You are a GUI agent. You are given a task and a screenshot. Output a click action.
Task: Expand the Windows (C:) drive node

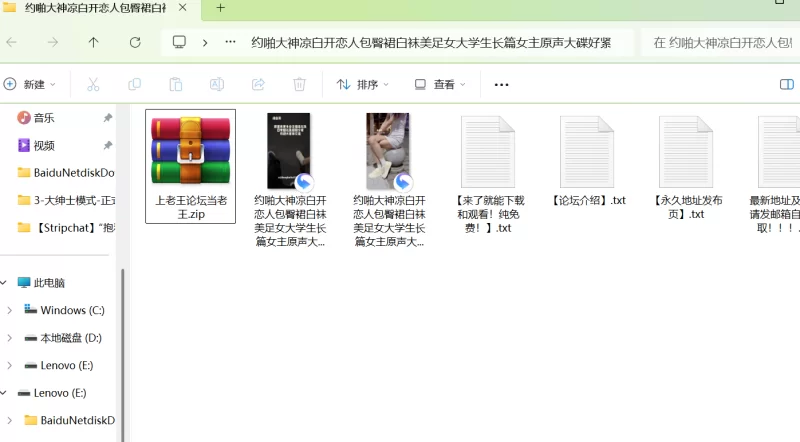9,310
